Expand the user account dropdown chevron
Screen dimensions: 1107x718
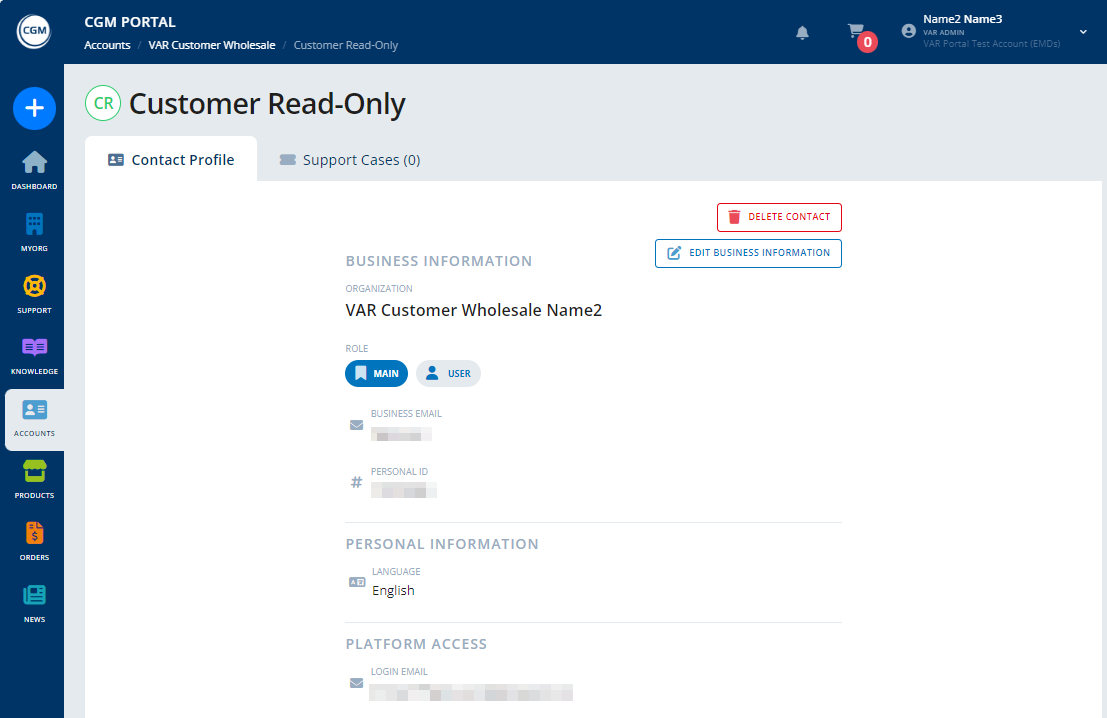point(1081,31)
